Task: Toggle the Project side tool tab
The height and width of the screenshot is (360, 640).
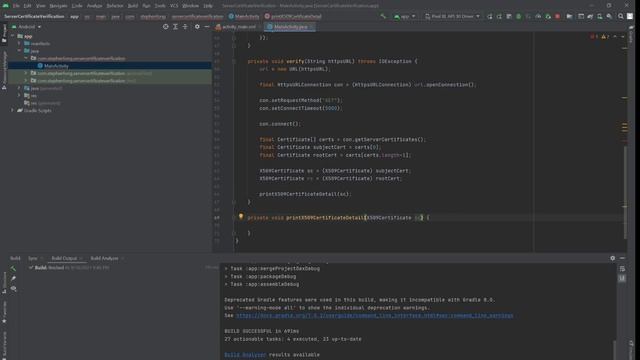Action: click(x=4, y=33)
